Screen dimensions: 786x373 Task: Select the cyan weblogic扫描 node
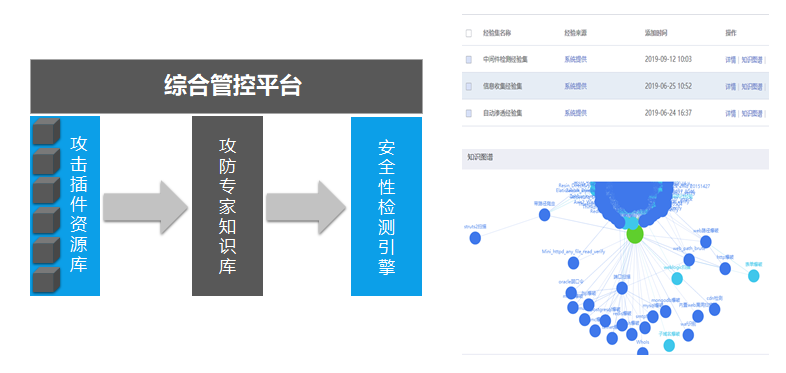click(x=677, y=279)
